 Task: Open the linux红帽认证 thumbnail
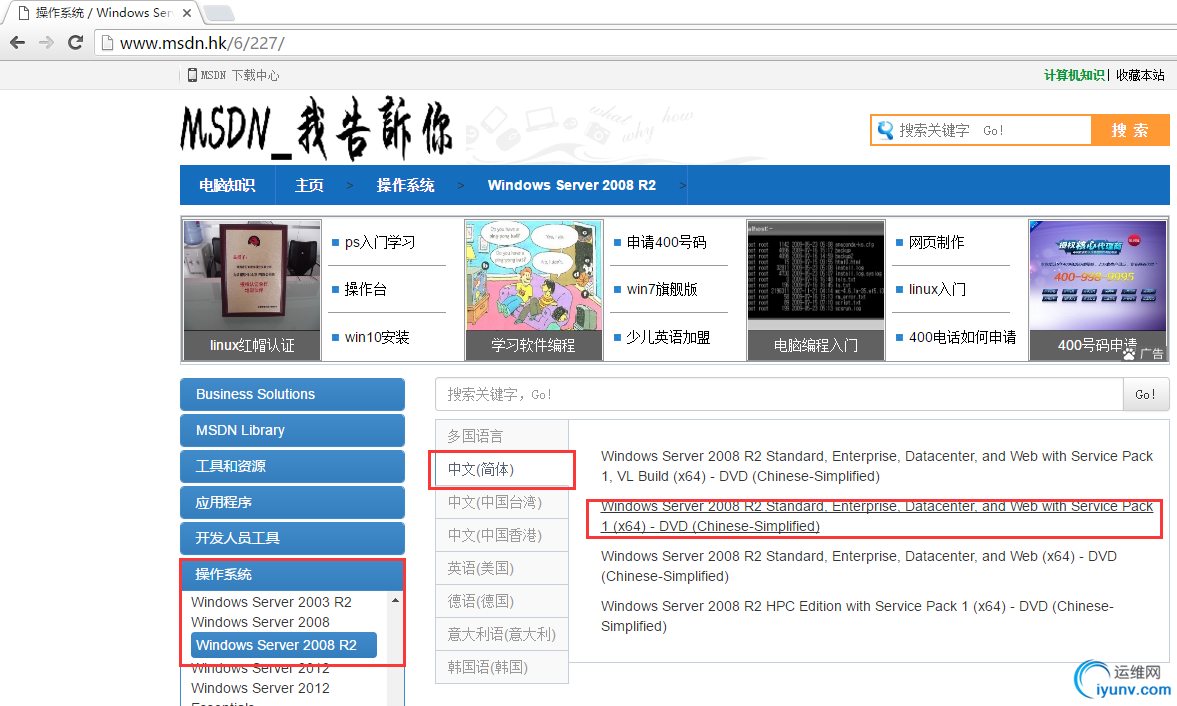click(252, 290)
